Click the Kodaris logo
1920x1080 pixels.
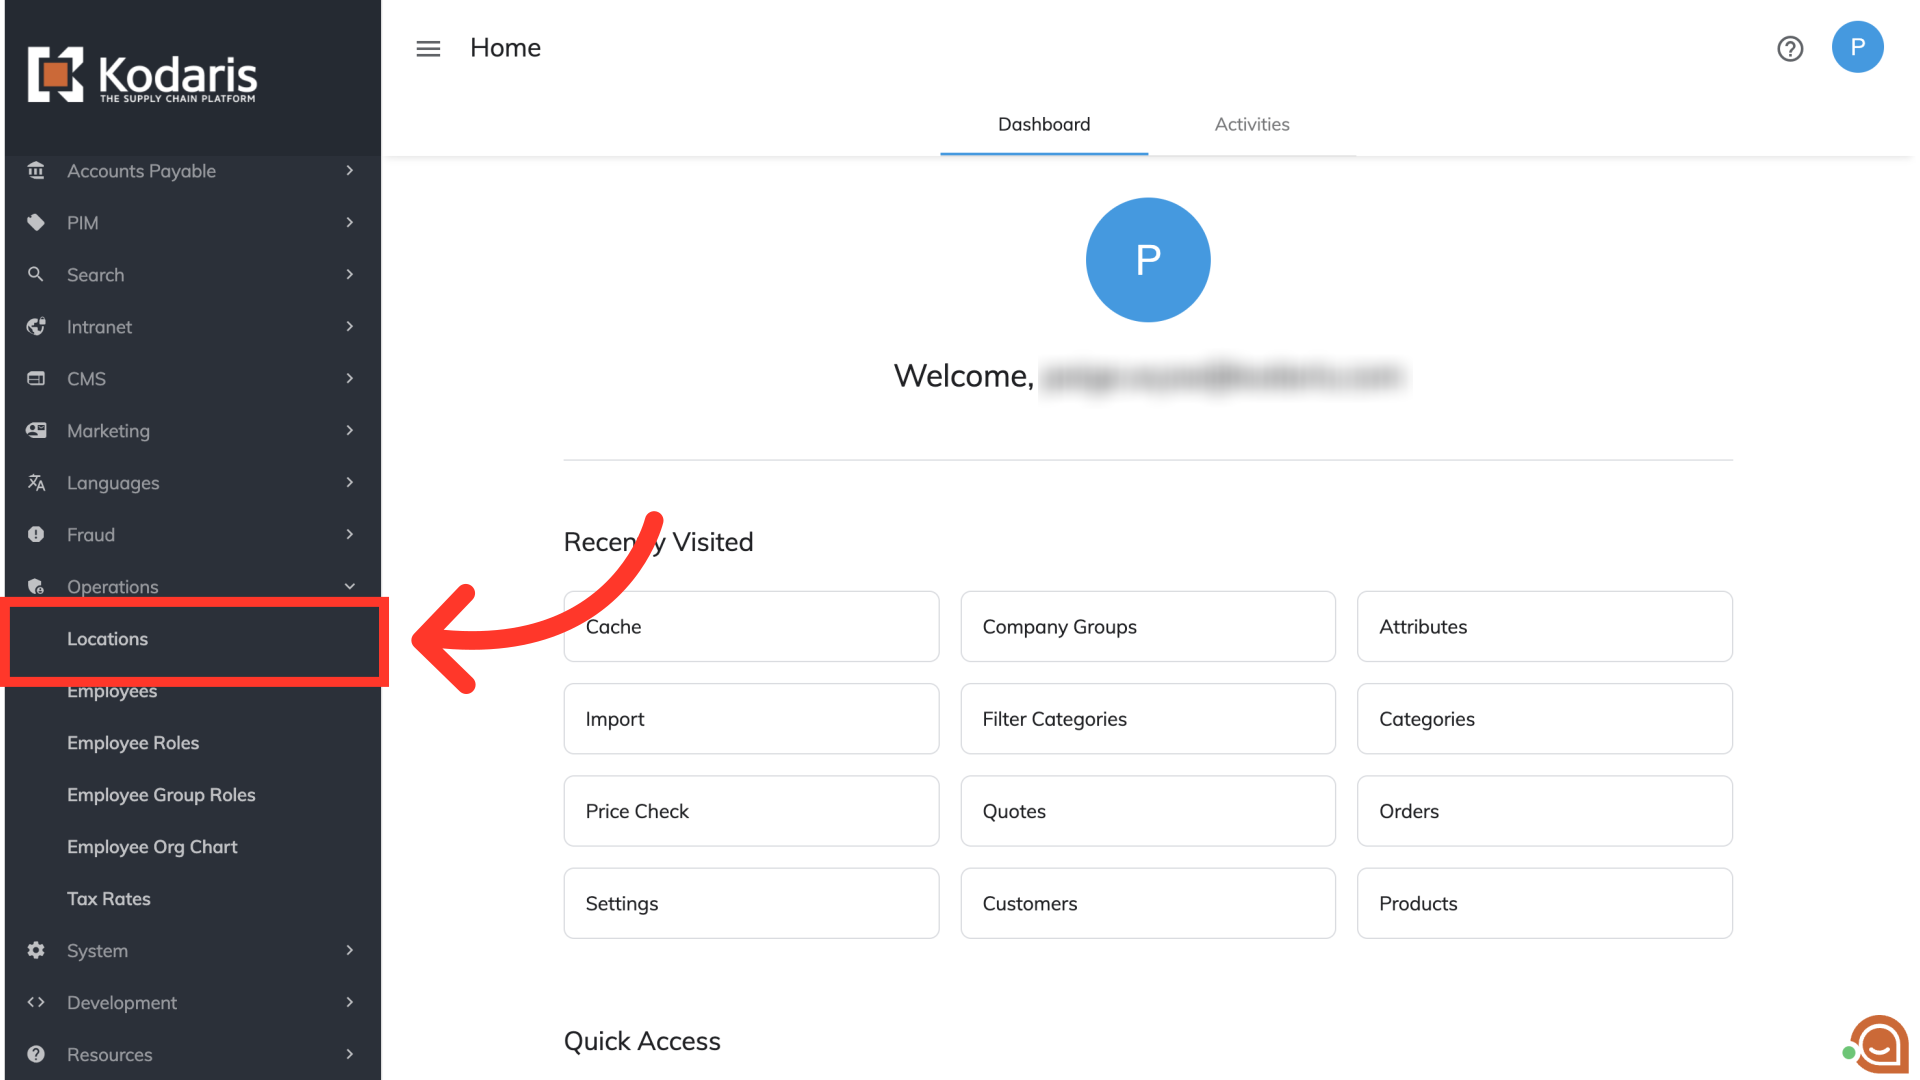tap(142, 75)
